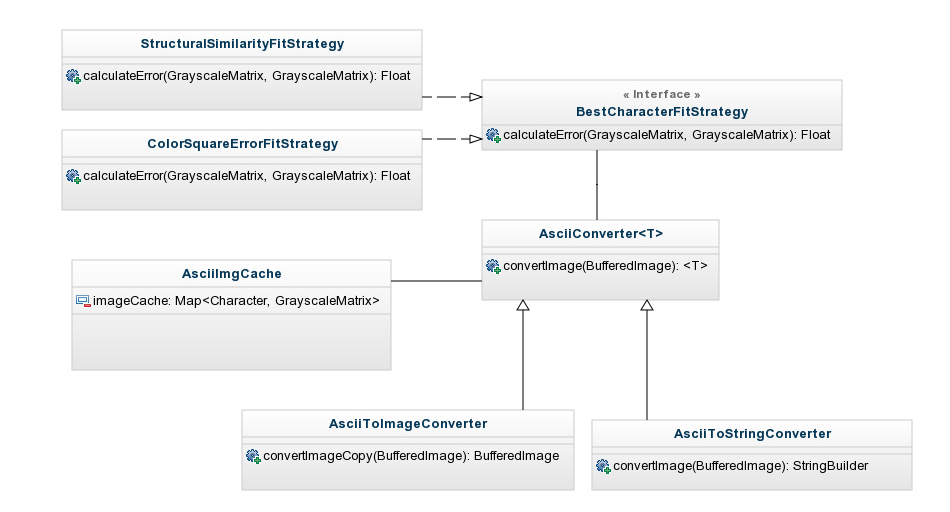Click calculateError operation text in BestCharacterFitStrategy

tap(666, 135)
